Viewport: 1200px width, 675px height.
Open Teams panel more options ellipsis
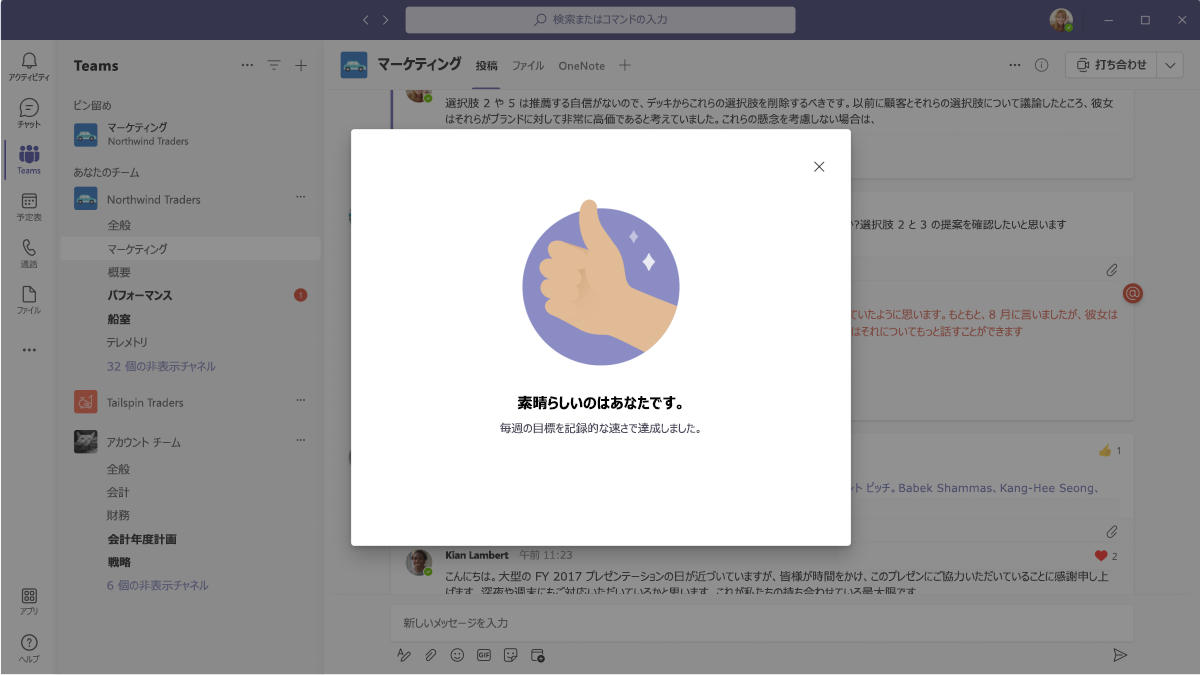[x=247, y=66]
